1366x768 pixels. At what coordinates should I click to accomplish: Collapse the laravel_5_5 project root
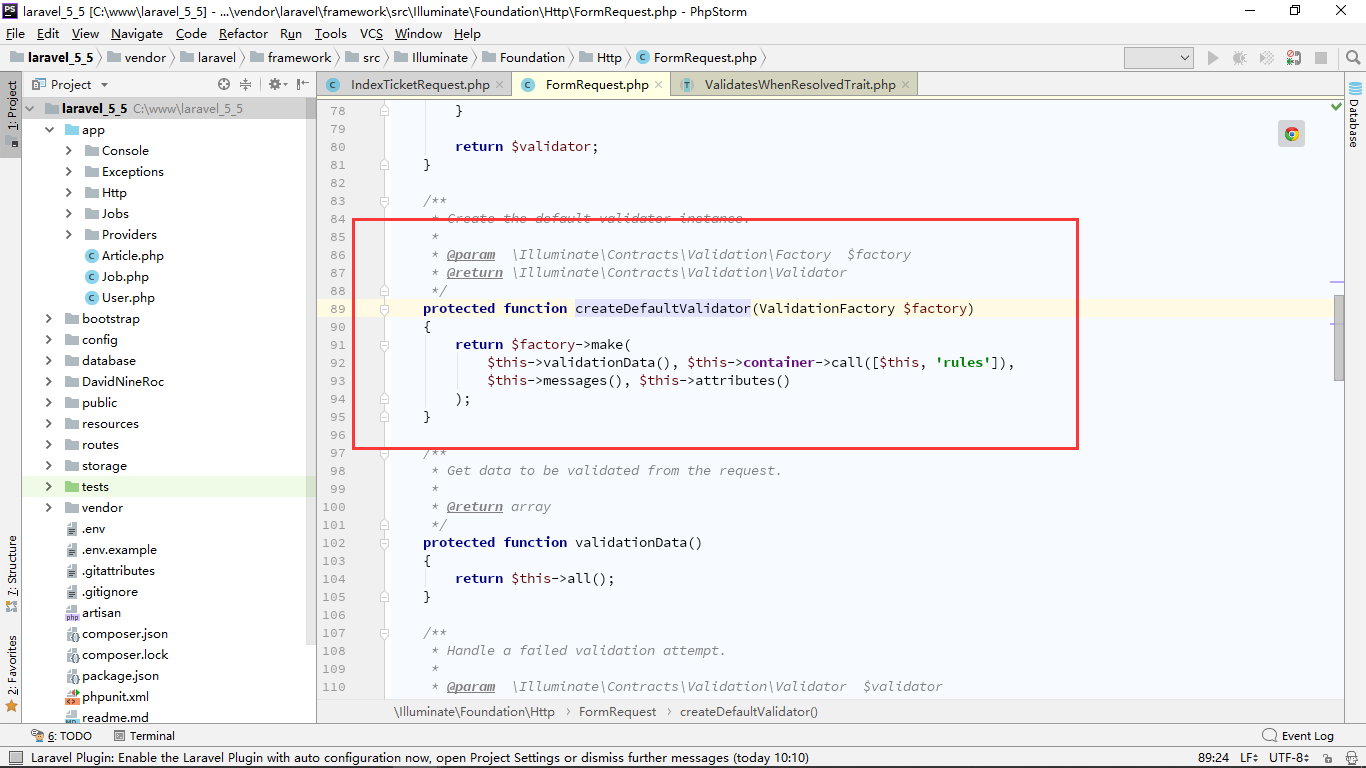point(30,108)
